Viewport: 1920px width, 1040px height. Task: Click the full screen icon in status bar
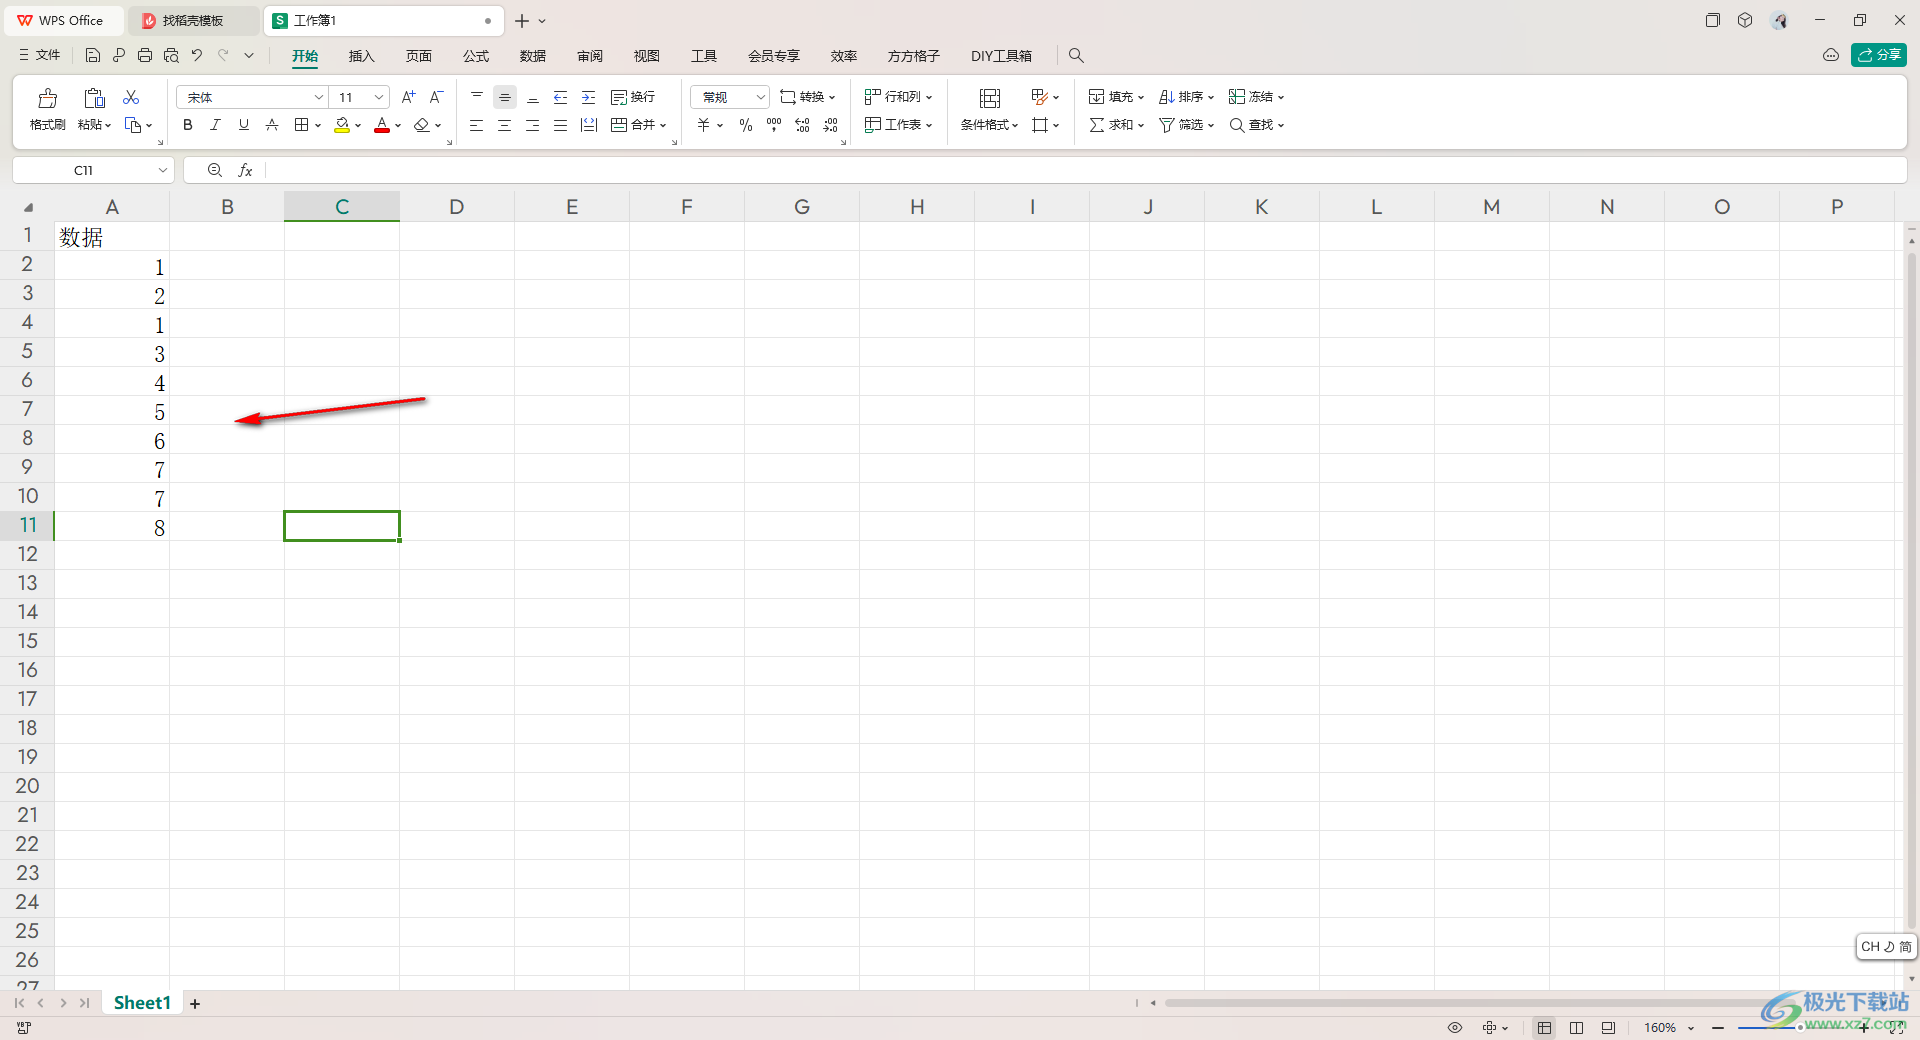pyautogui.click(x=1896, y=1028)
